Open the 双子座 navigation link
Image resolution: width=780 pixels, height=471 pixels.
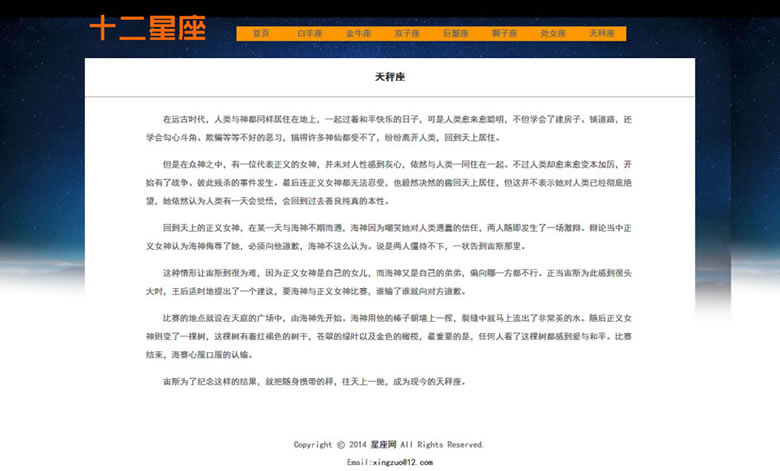click(407, 33)
